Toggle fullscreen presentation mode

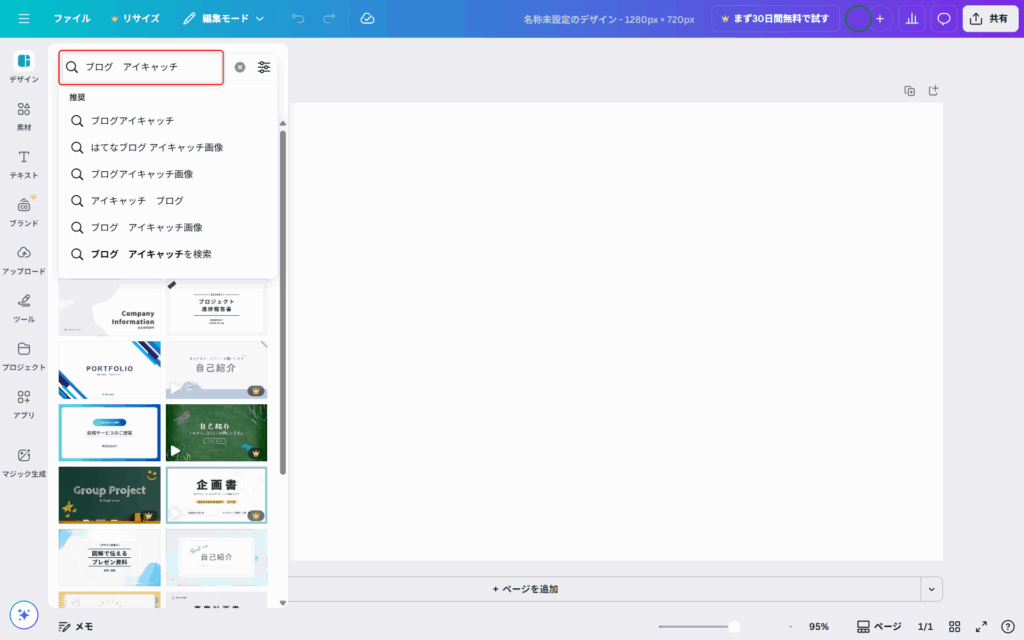click(981, 626)
